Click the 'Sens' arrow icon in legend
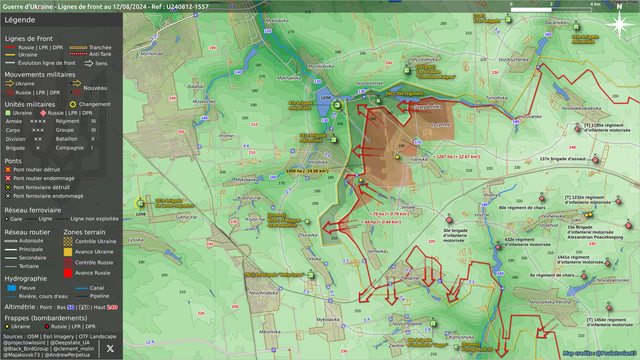 click(89, 63)
